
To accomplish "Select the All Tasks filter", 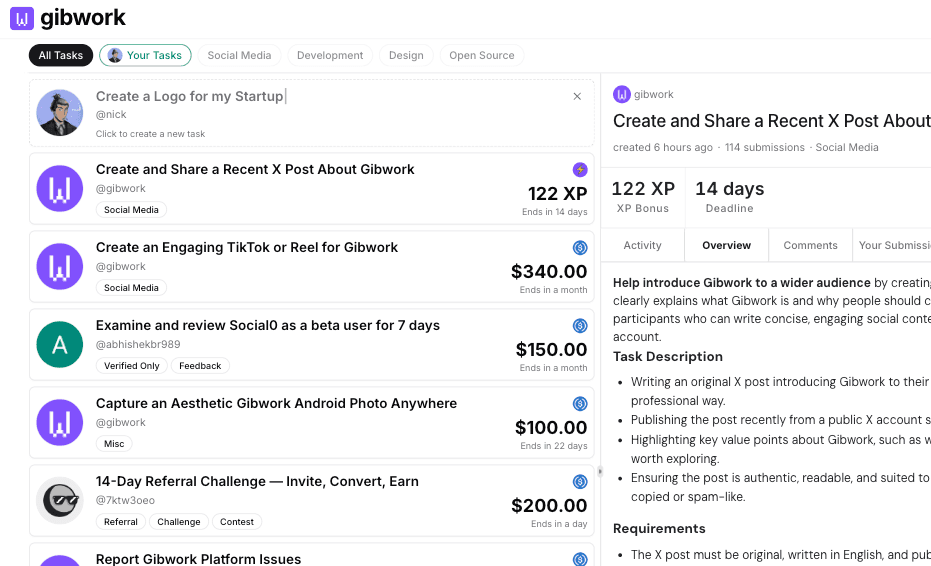I will (61, 55).
